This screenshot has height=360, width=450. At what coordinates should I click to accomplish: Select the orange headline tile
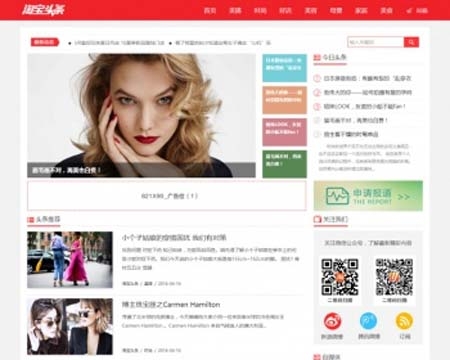[x=284, y=100]
